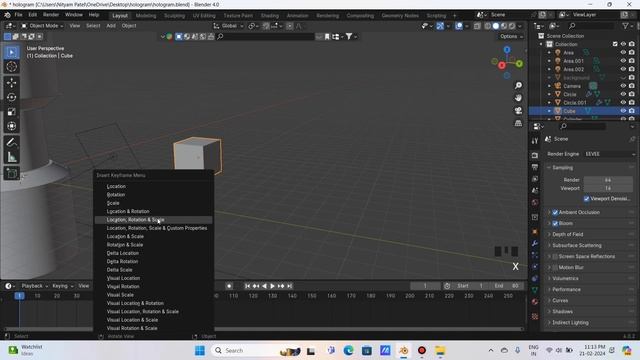Open Keying menu in timeline

pos(62,286)
